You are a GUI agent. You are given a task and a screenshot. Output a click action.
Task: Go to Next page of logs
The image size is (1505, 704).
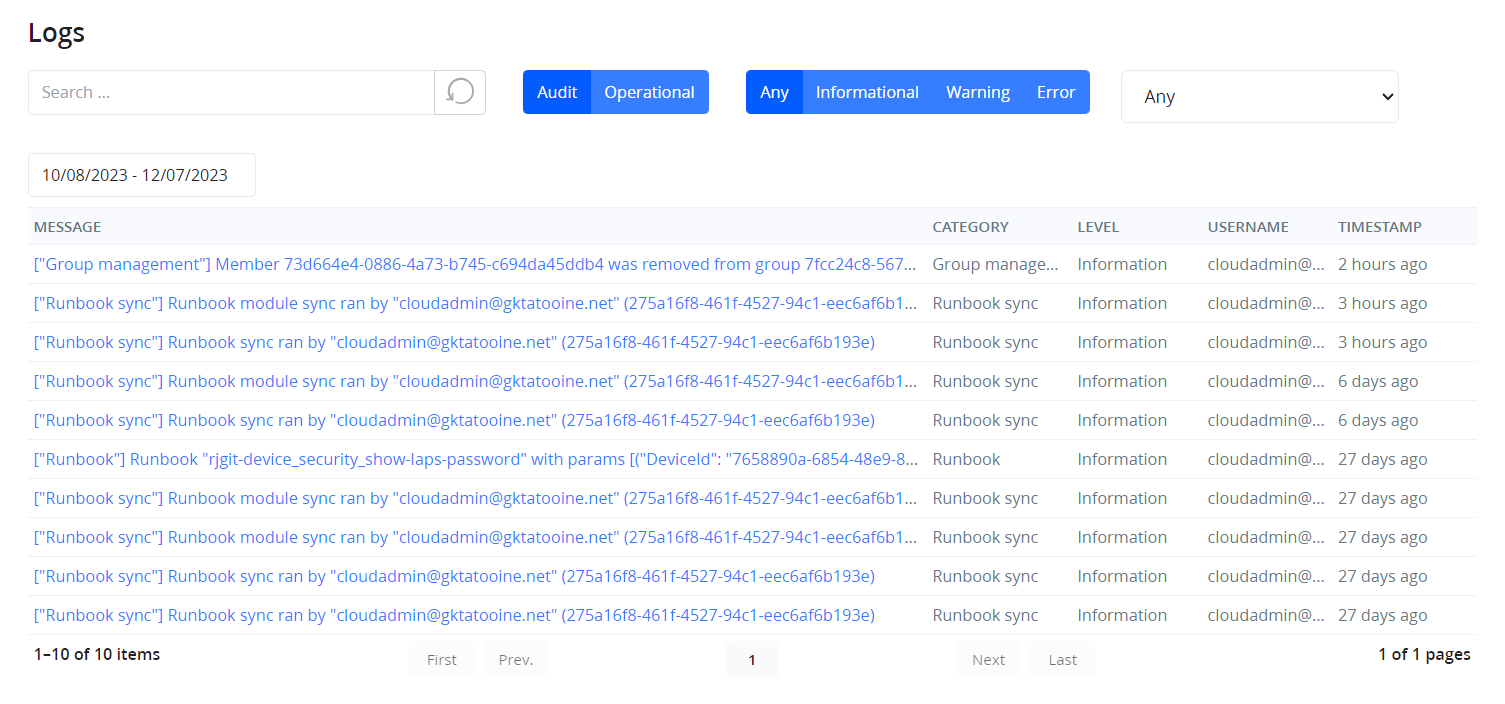click(988, 660)
